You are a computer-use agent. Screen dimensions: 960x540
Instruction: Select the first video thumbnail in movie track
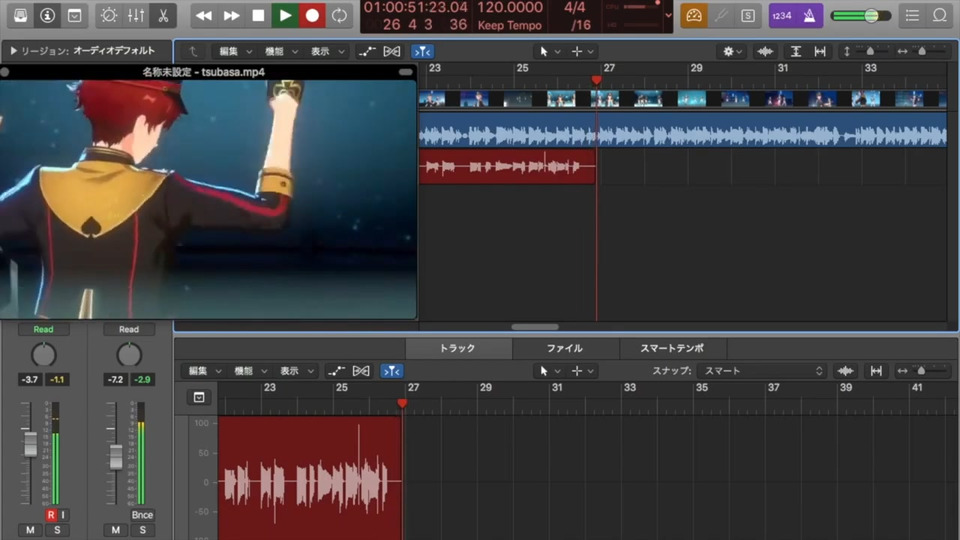point(432,99)
